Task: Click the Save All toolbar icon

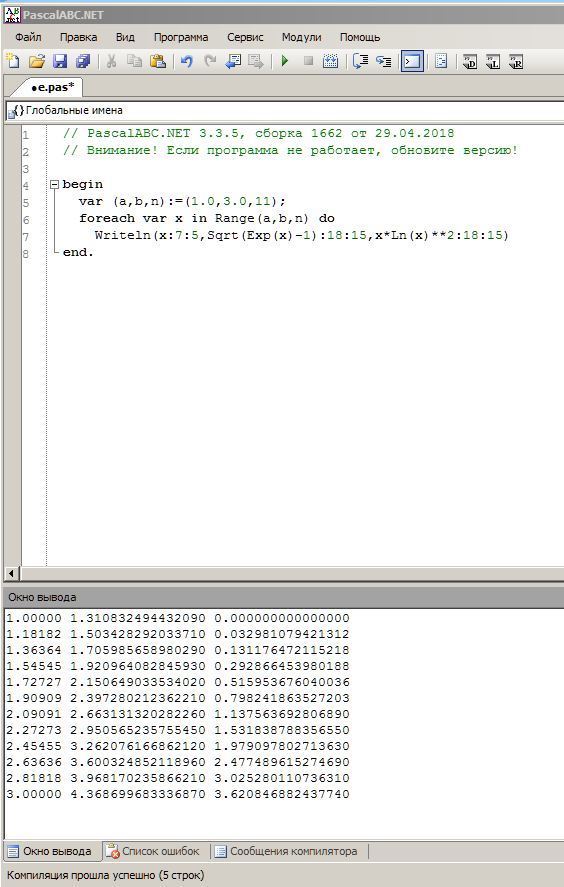Action: (x=84, y=61)
